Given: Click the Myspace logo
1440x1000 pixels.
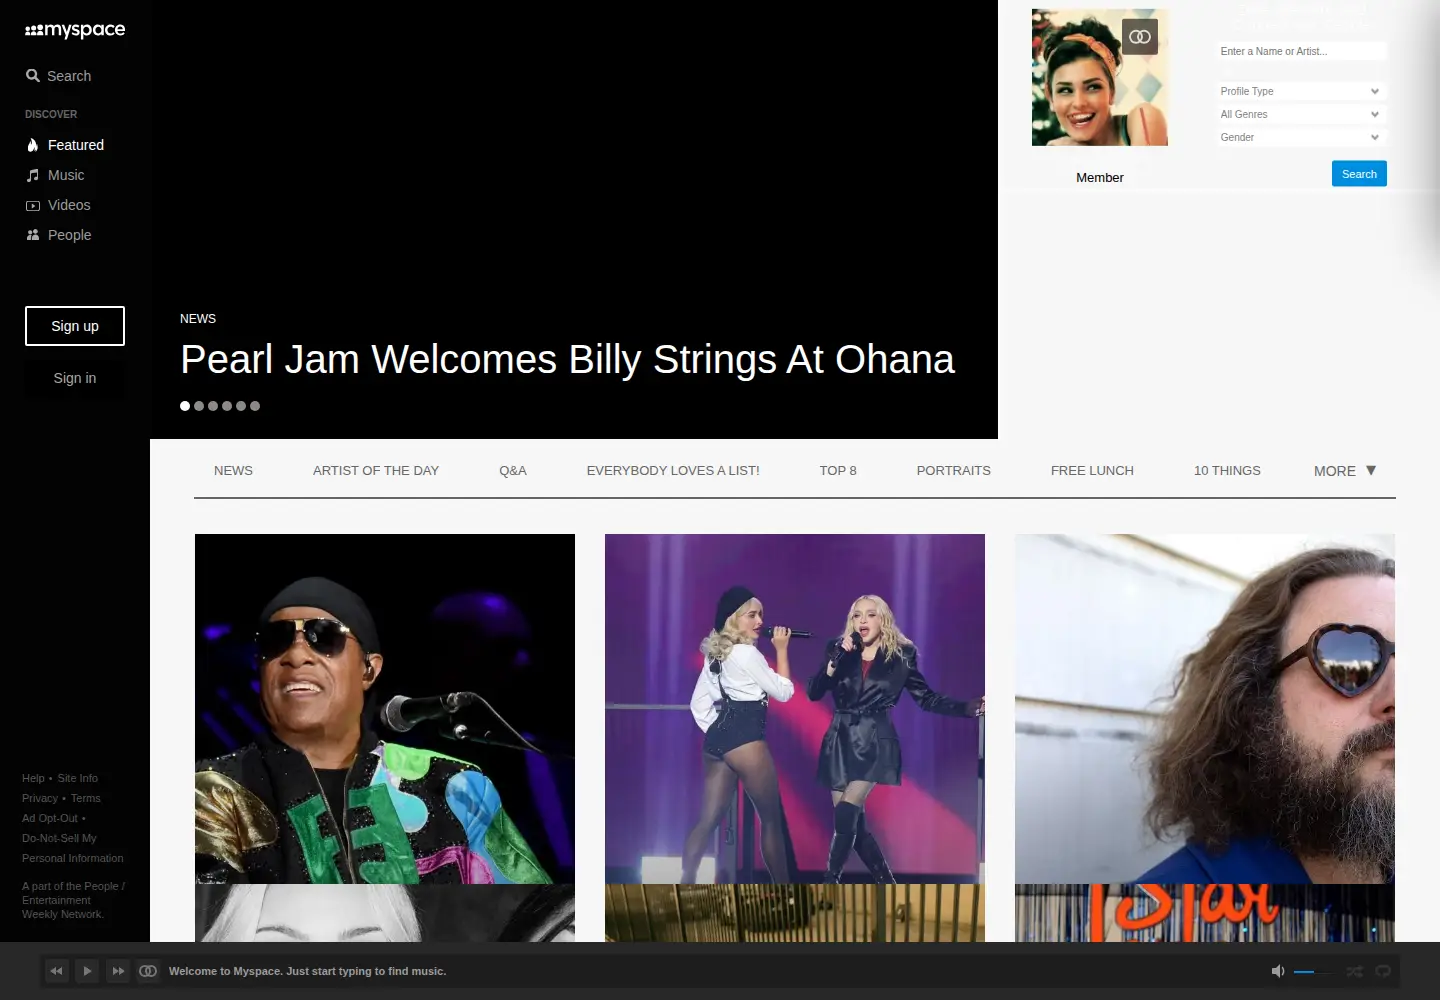Looking at the screenshot, I should (x=75, y=30).
